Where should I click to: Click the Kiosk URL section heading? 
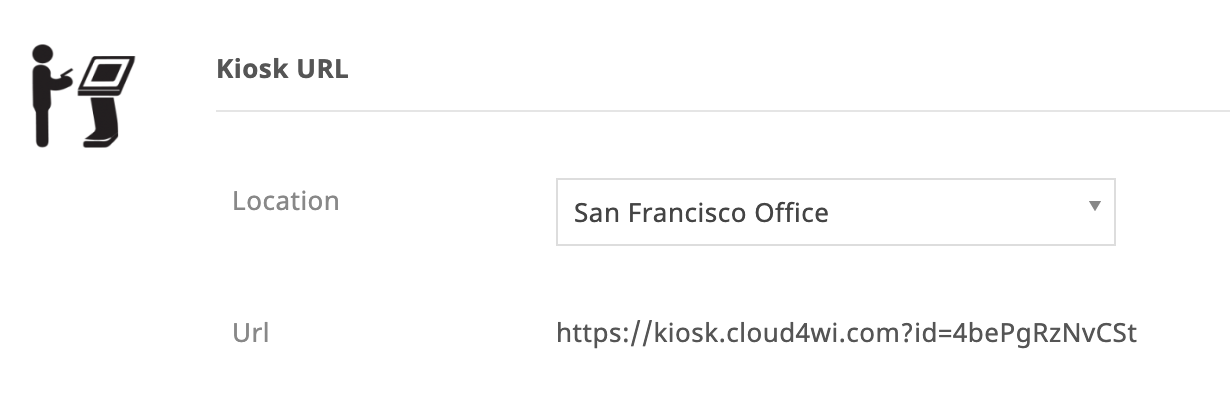point(282,70)
